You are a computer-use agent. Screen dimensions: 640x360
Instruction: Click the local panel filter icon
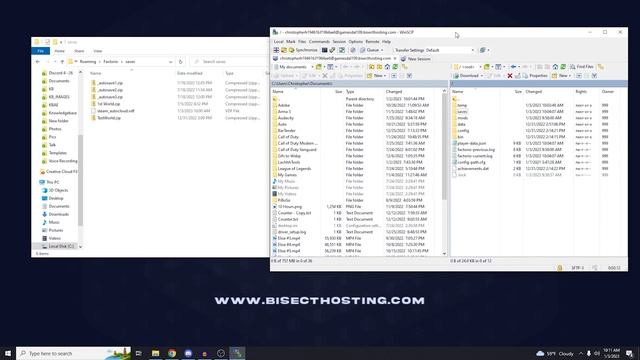coord(330,67)
